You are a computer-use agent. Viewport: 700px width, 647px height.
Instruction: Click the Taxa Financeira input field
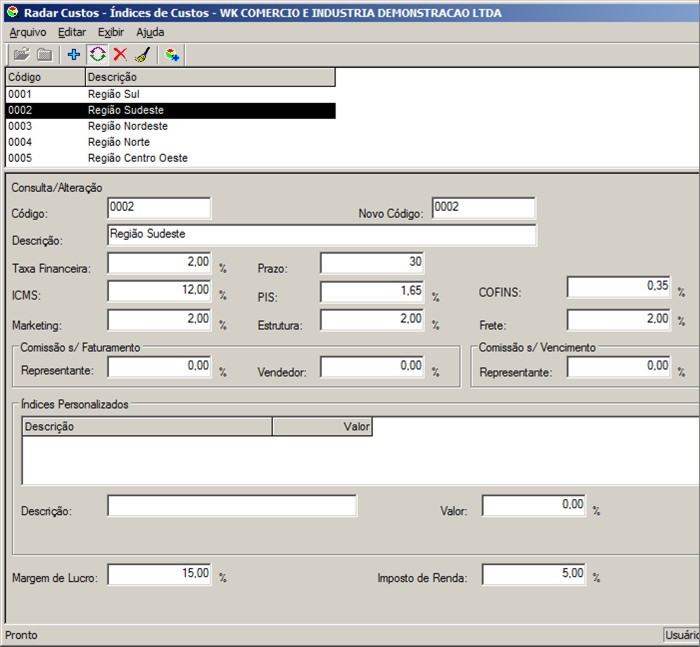click(x=159, y=263)
